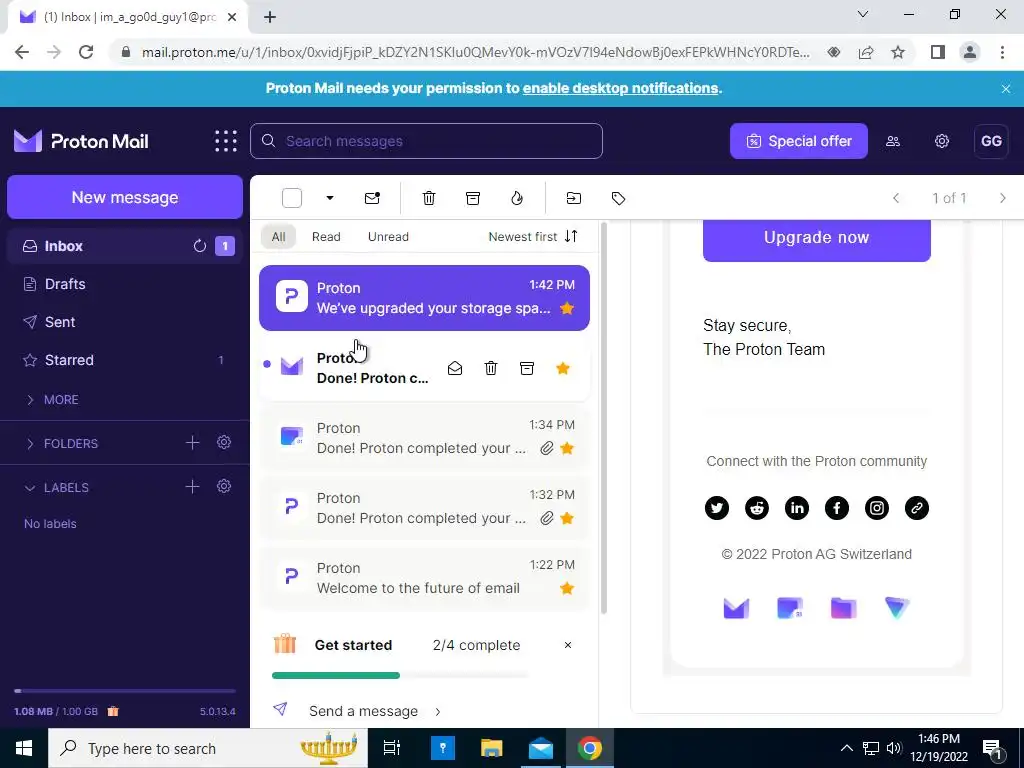Show the hidden system tray icons

coord(846,748)
